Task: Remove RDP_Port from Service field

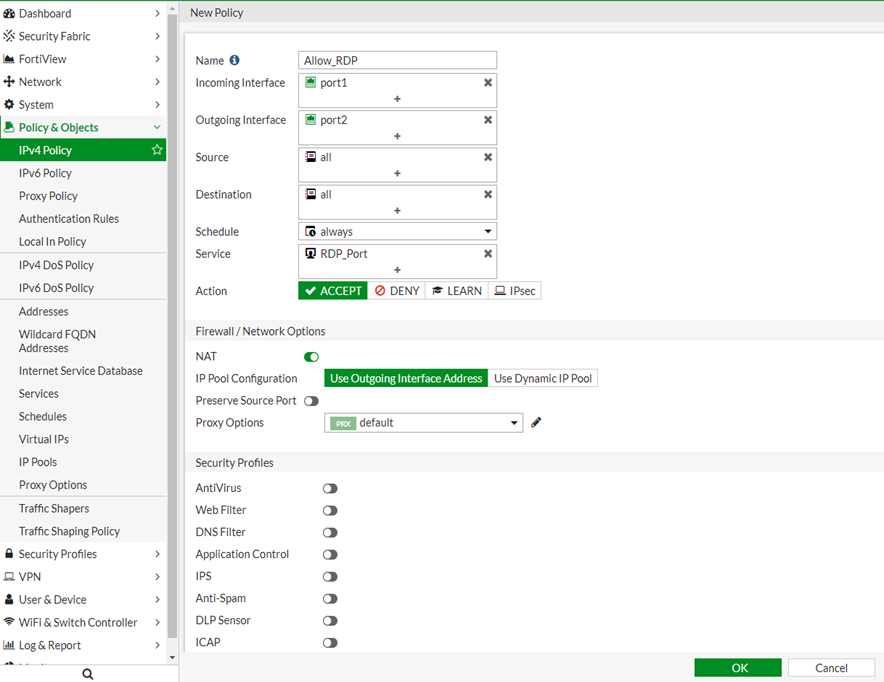Action: coord(488,254)
